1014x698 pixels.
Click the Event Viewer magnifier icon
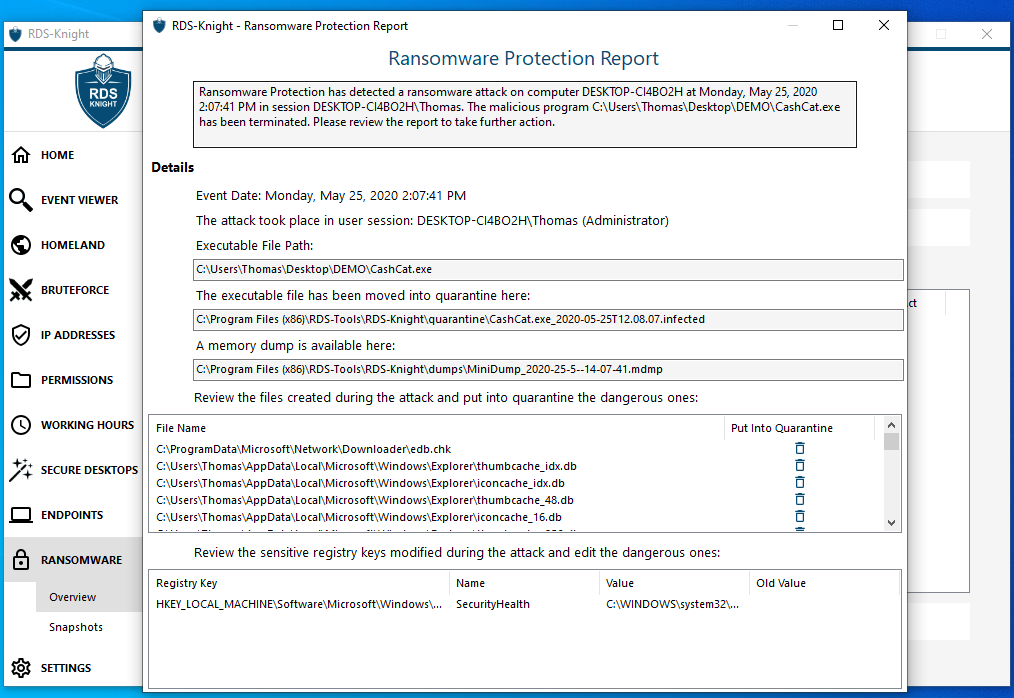(x=21, y=200)
